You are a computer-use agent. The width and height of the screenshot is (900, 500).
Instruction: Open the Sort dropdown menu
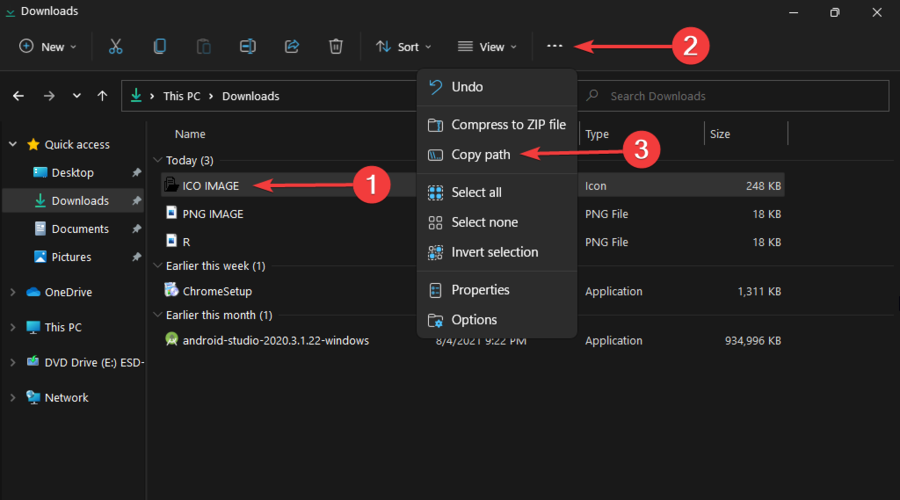point(403,46)
